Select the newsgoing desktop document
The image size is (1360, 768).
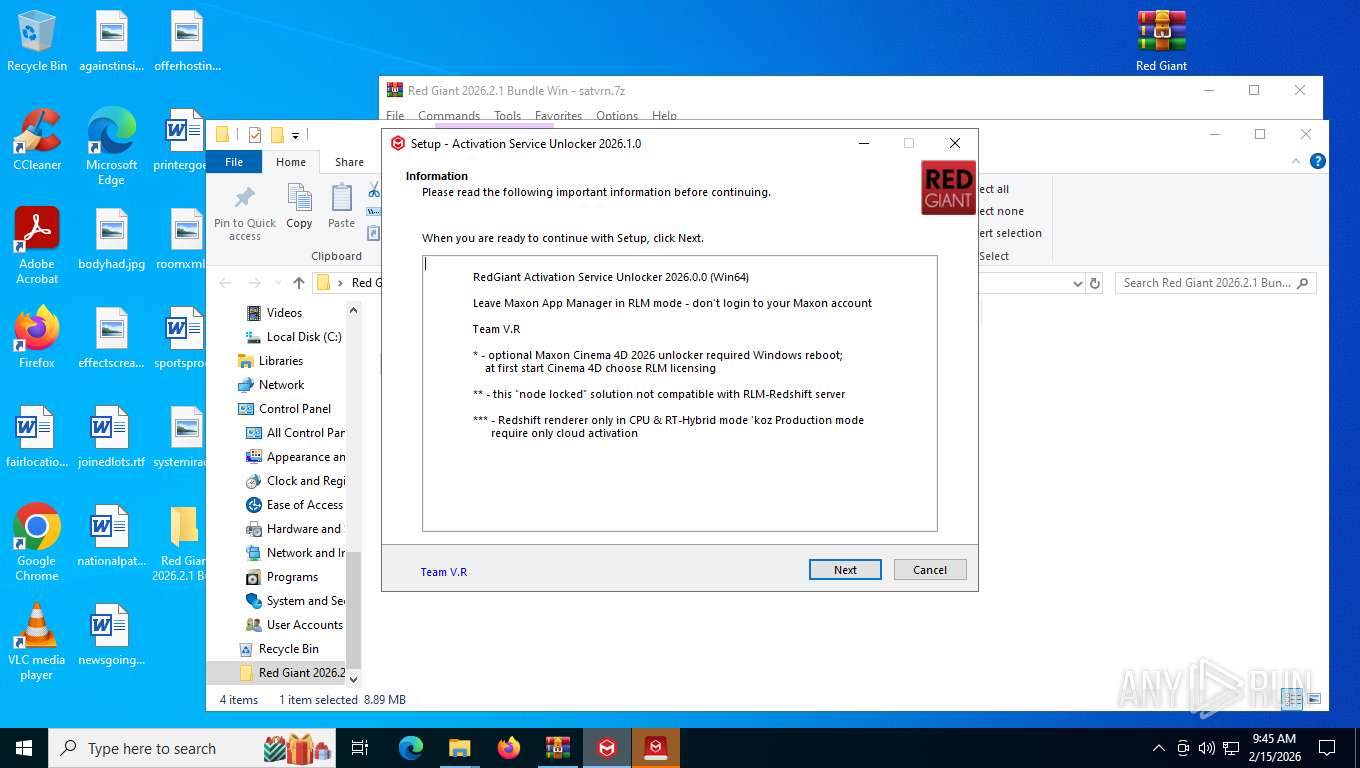click(x=112, y=635)
